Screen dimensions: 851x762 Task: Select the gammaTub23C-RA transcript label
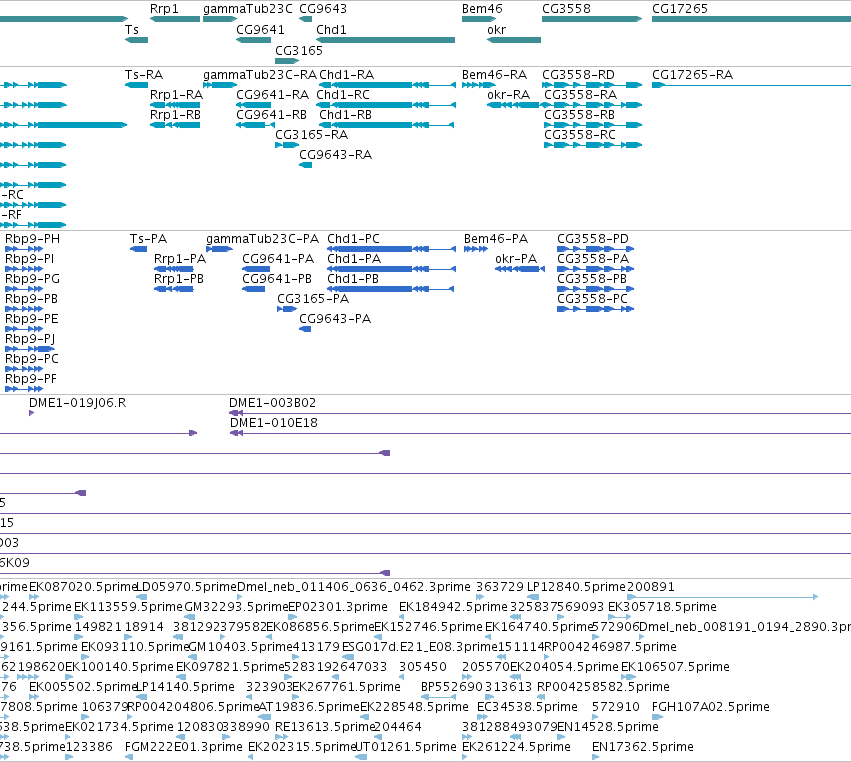pyautogui.click(x=259, y=75)
